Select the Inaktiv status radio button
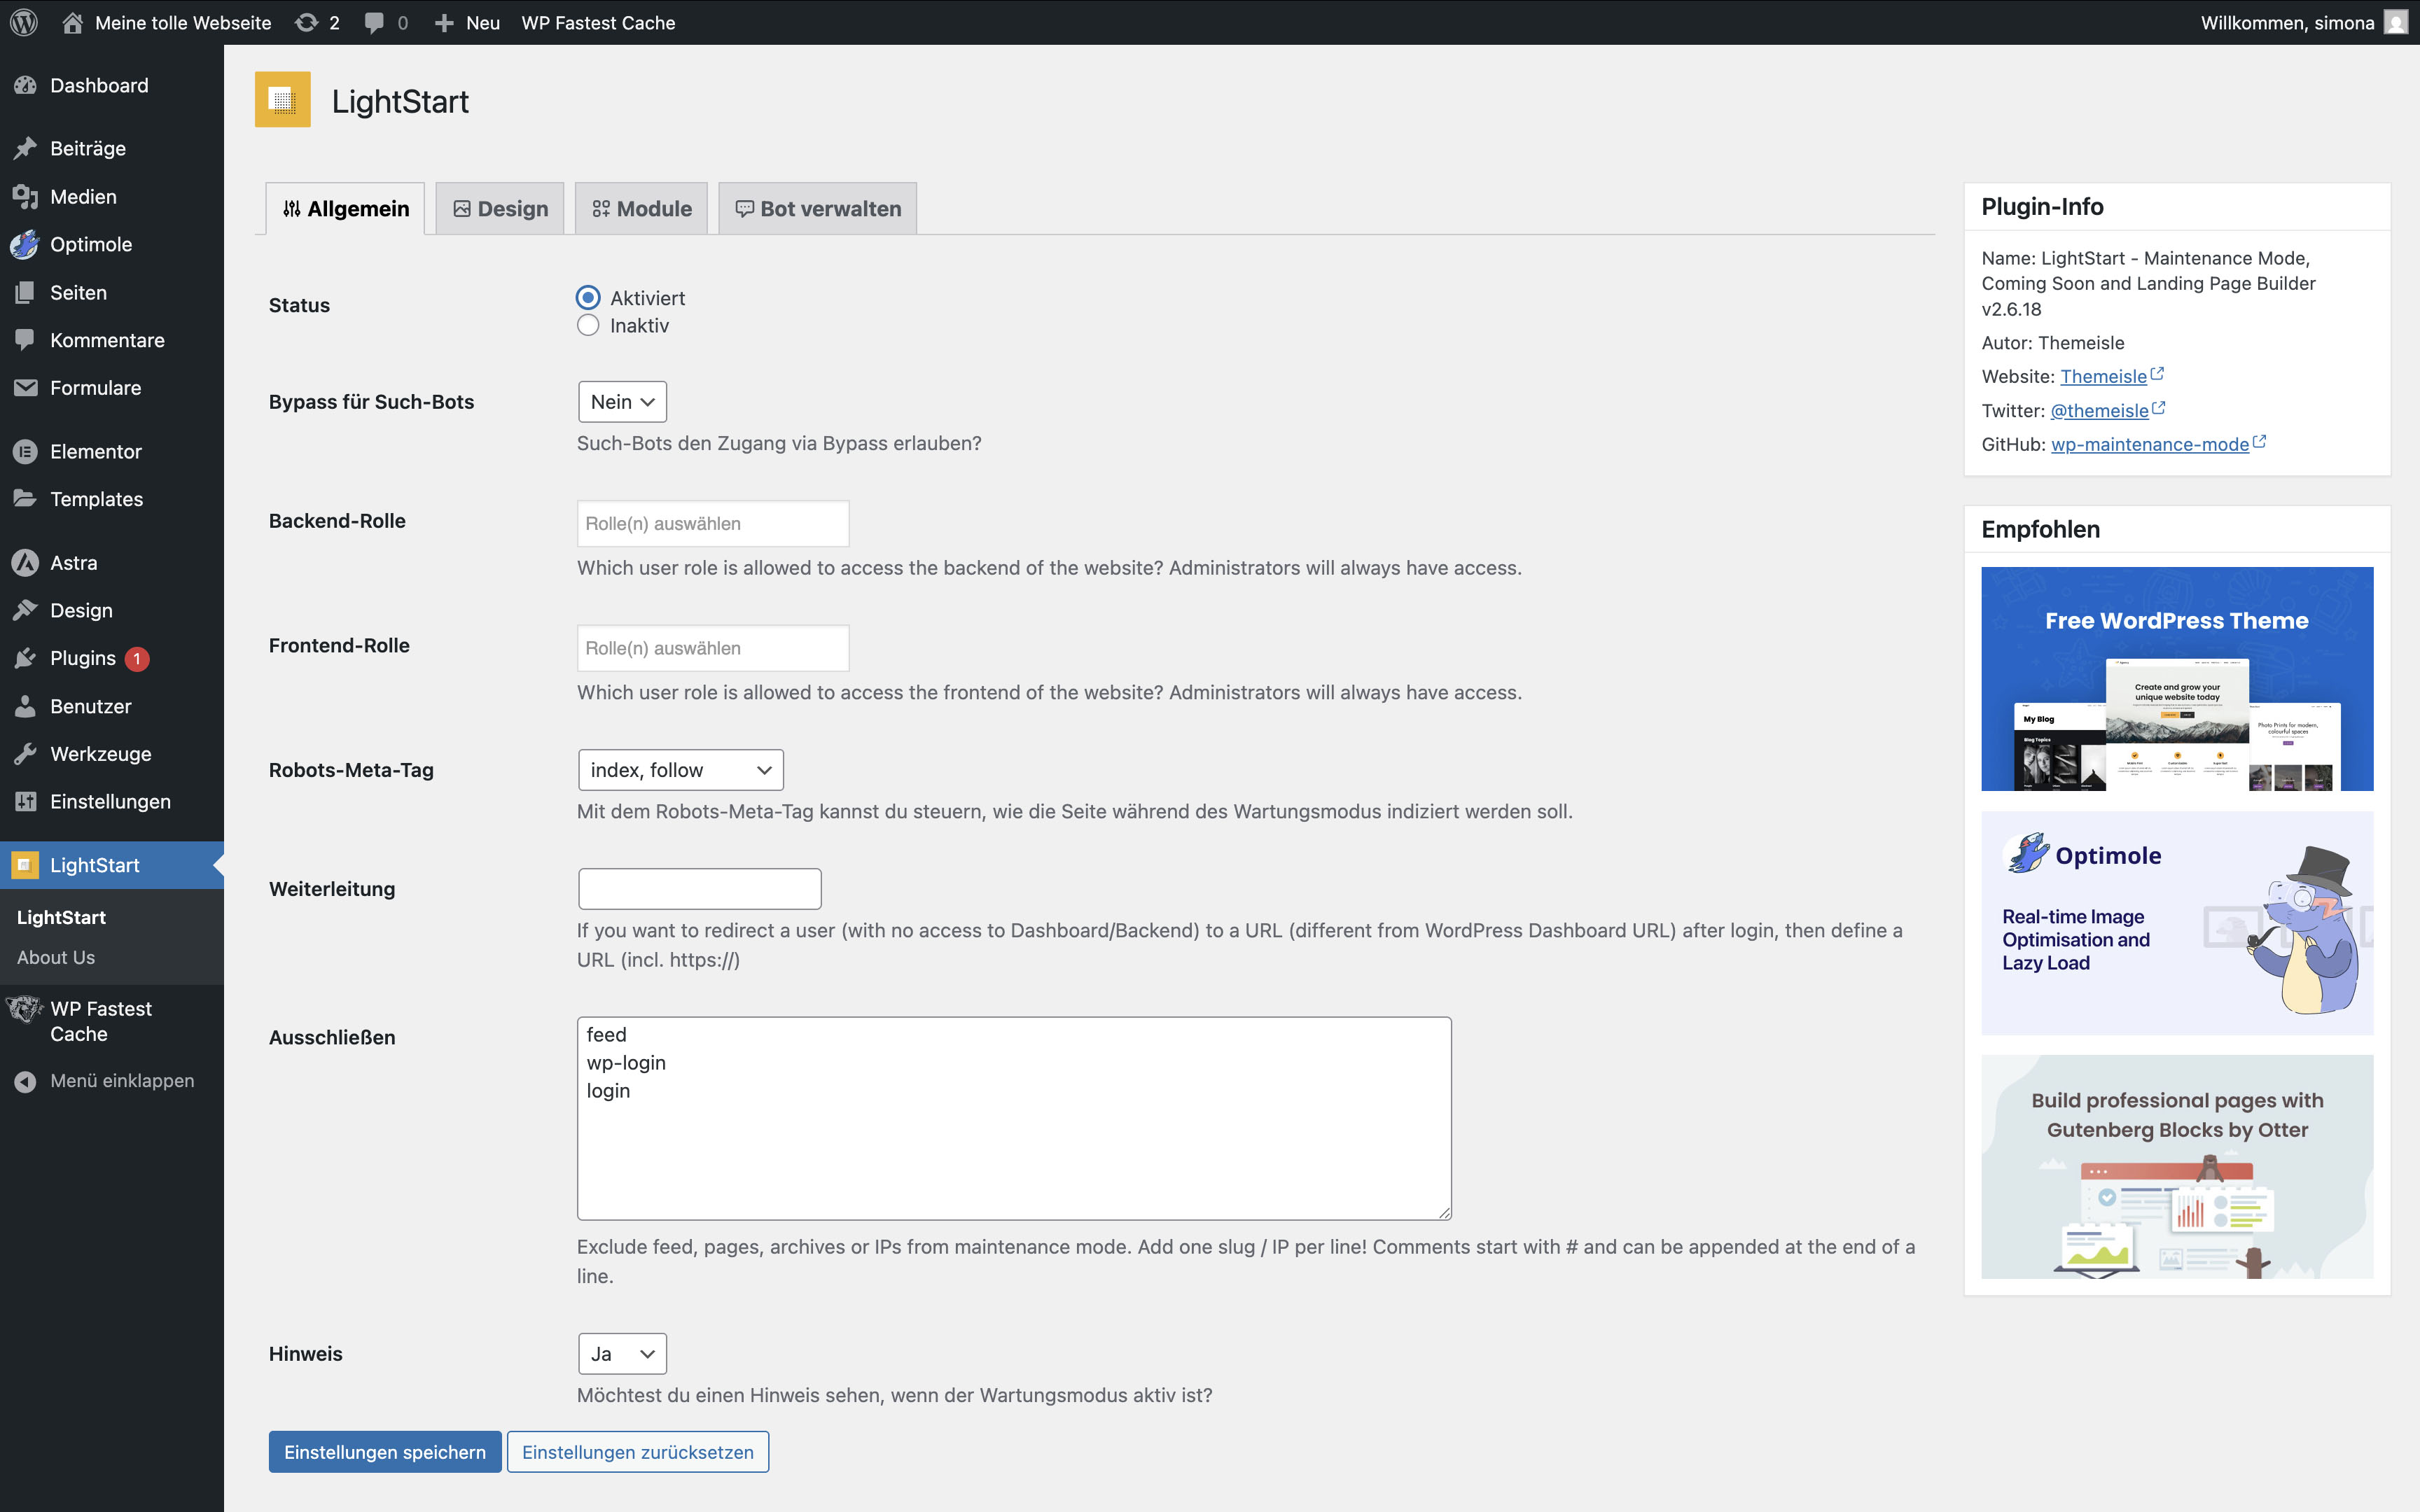Image resolution: width=2420 pixels, height=1512 pixels. click(x=588, y=325)
